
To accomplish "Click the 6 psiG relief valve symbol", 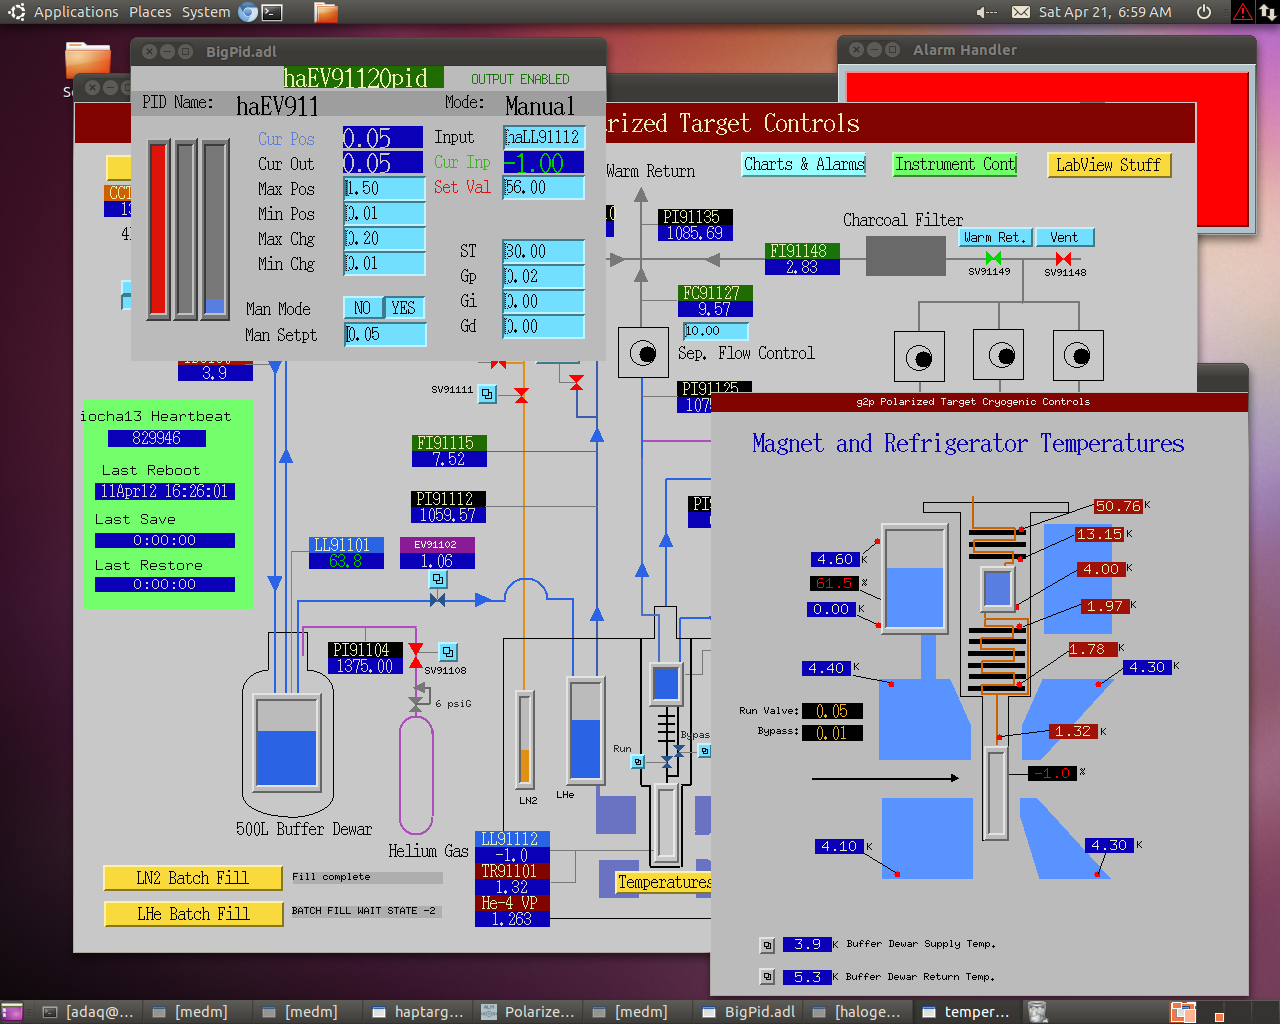I will pyautogui.click(x=416, y=703).
